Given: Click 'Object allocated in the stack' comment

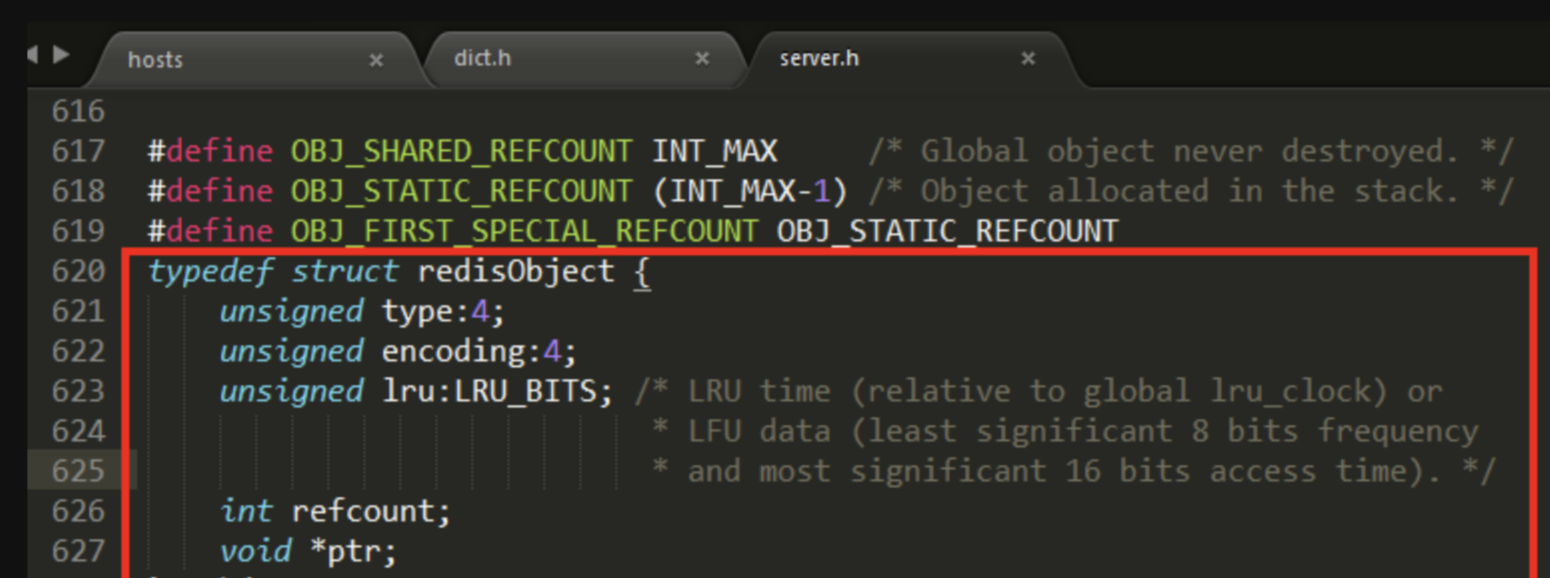Looking at the screenshot, I should point(1190,191).
